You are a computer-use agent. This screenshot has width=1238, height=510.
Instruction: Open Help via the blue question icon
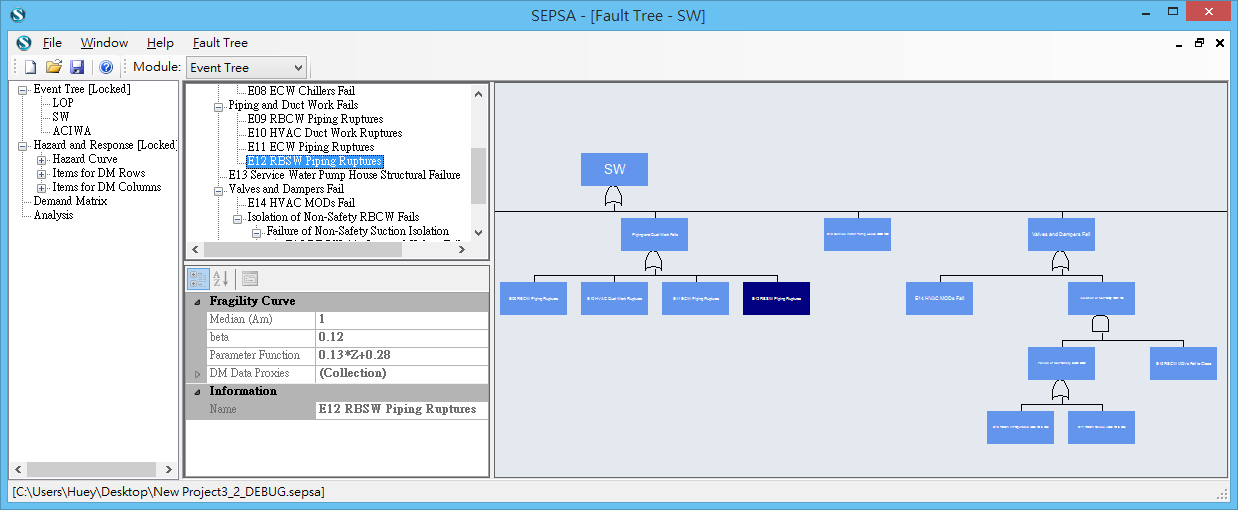pyautogui.click(x=106, y=67)
